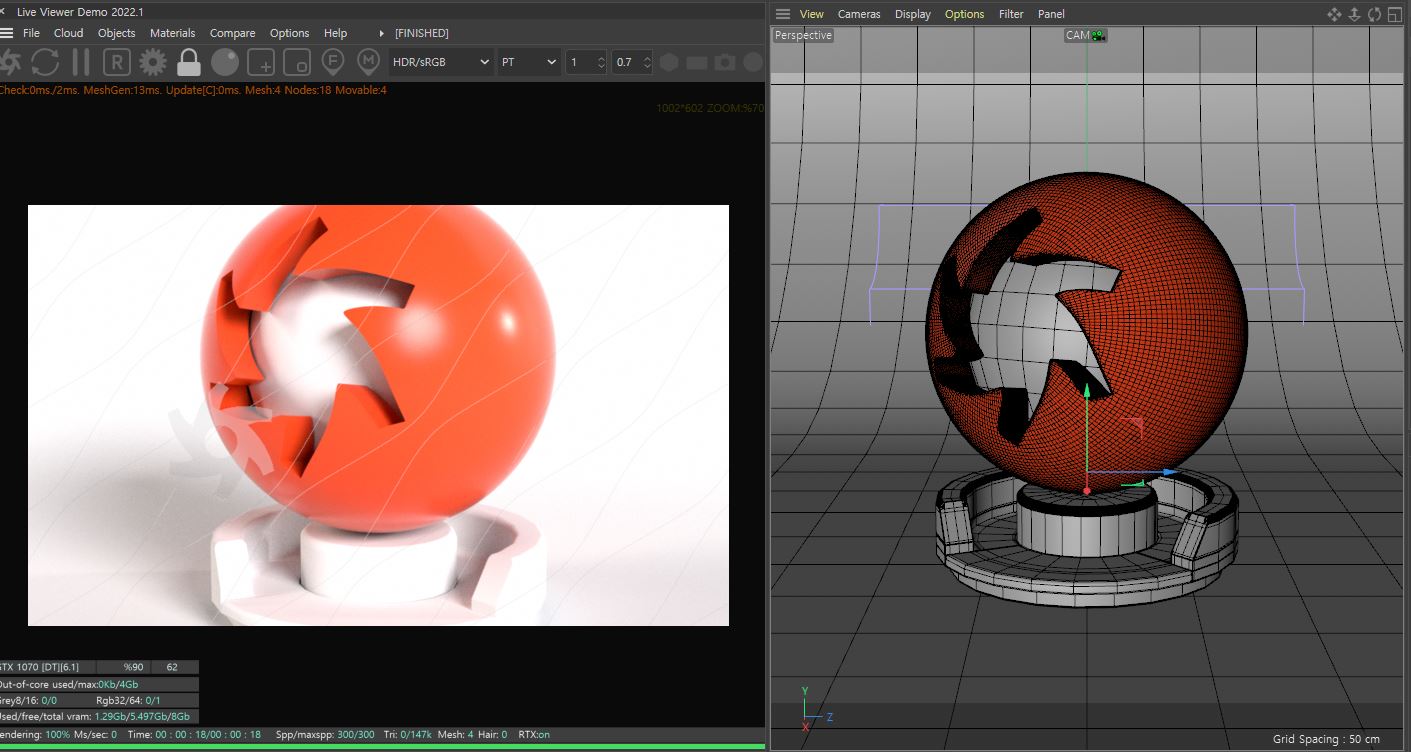This screenshot has height=752, width=1411.
Task: Click the red axis band corner handle
Action: click(1134, 430)
